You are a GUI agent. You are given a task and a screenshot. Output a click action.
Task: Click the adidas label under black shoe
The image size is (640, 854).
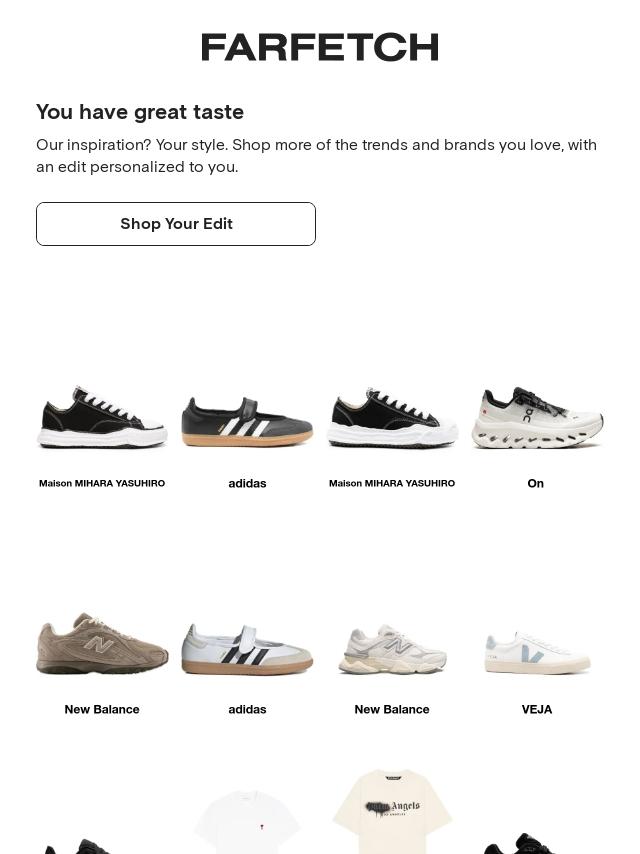247,483
